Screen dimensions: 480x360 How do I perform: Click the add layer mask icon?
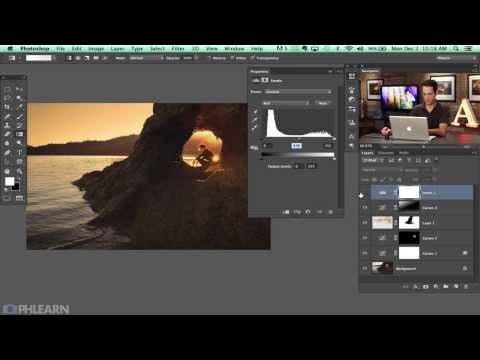[x=426, y=286]
